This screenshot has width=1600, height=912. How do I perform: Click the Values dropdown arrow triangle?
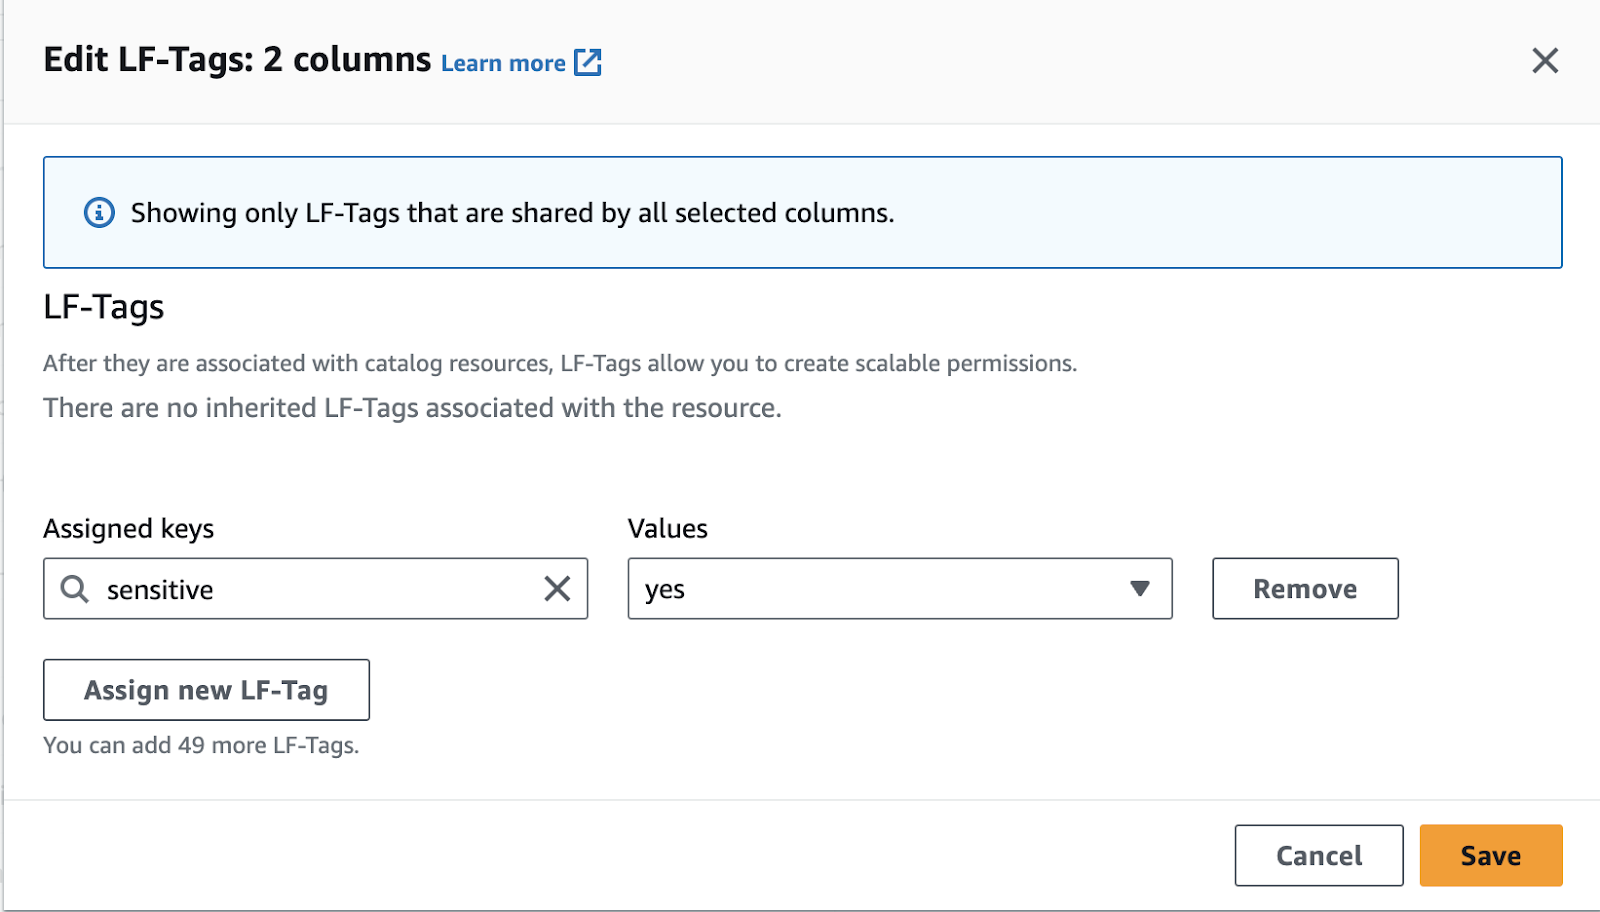[1139, 588]
